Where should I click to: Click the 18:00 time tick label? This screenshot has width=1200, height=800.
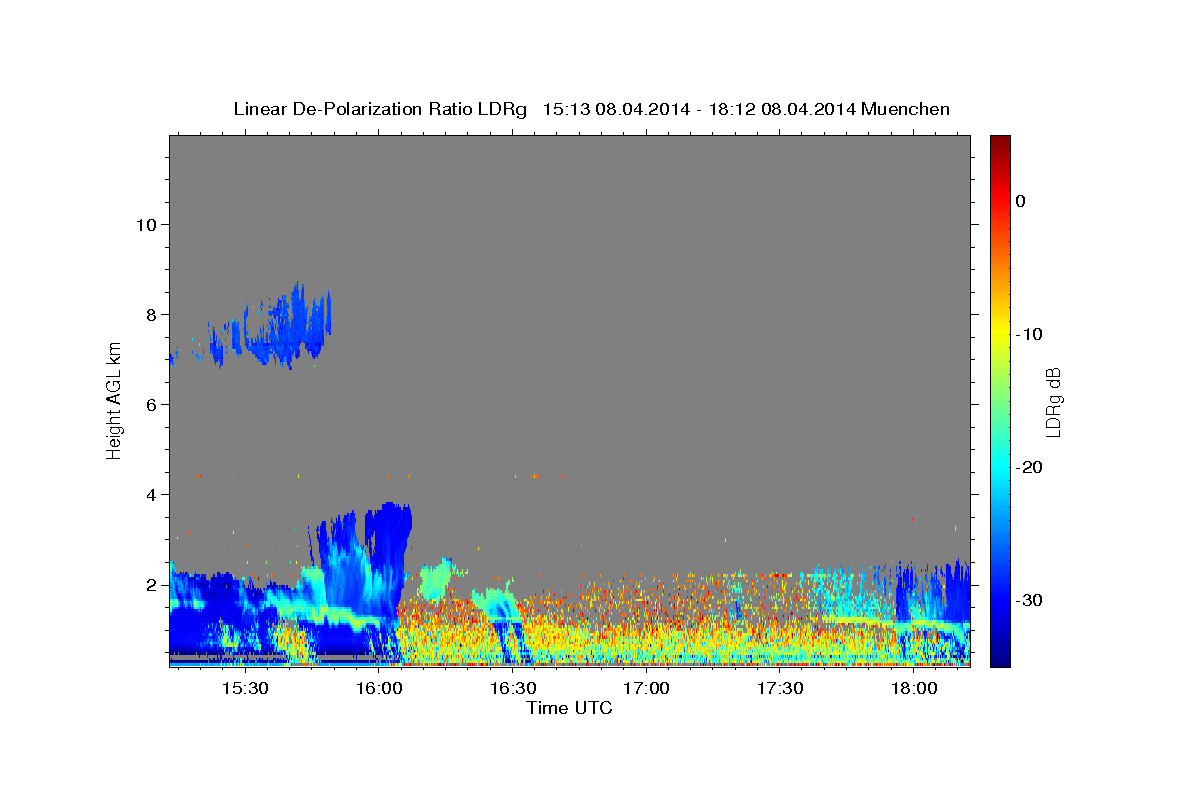point(914,689)
